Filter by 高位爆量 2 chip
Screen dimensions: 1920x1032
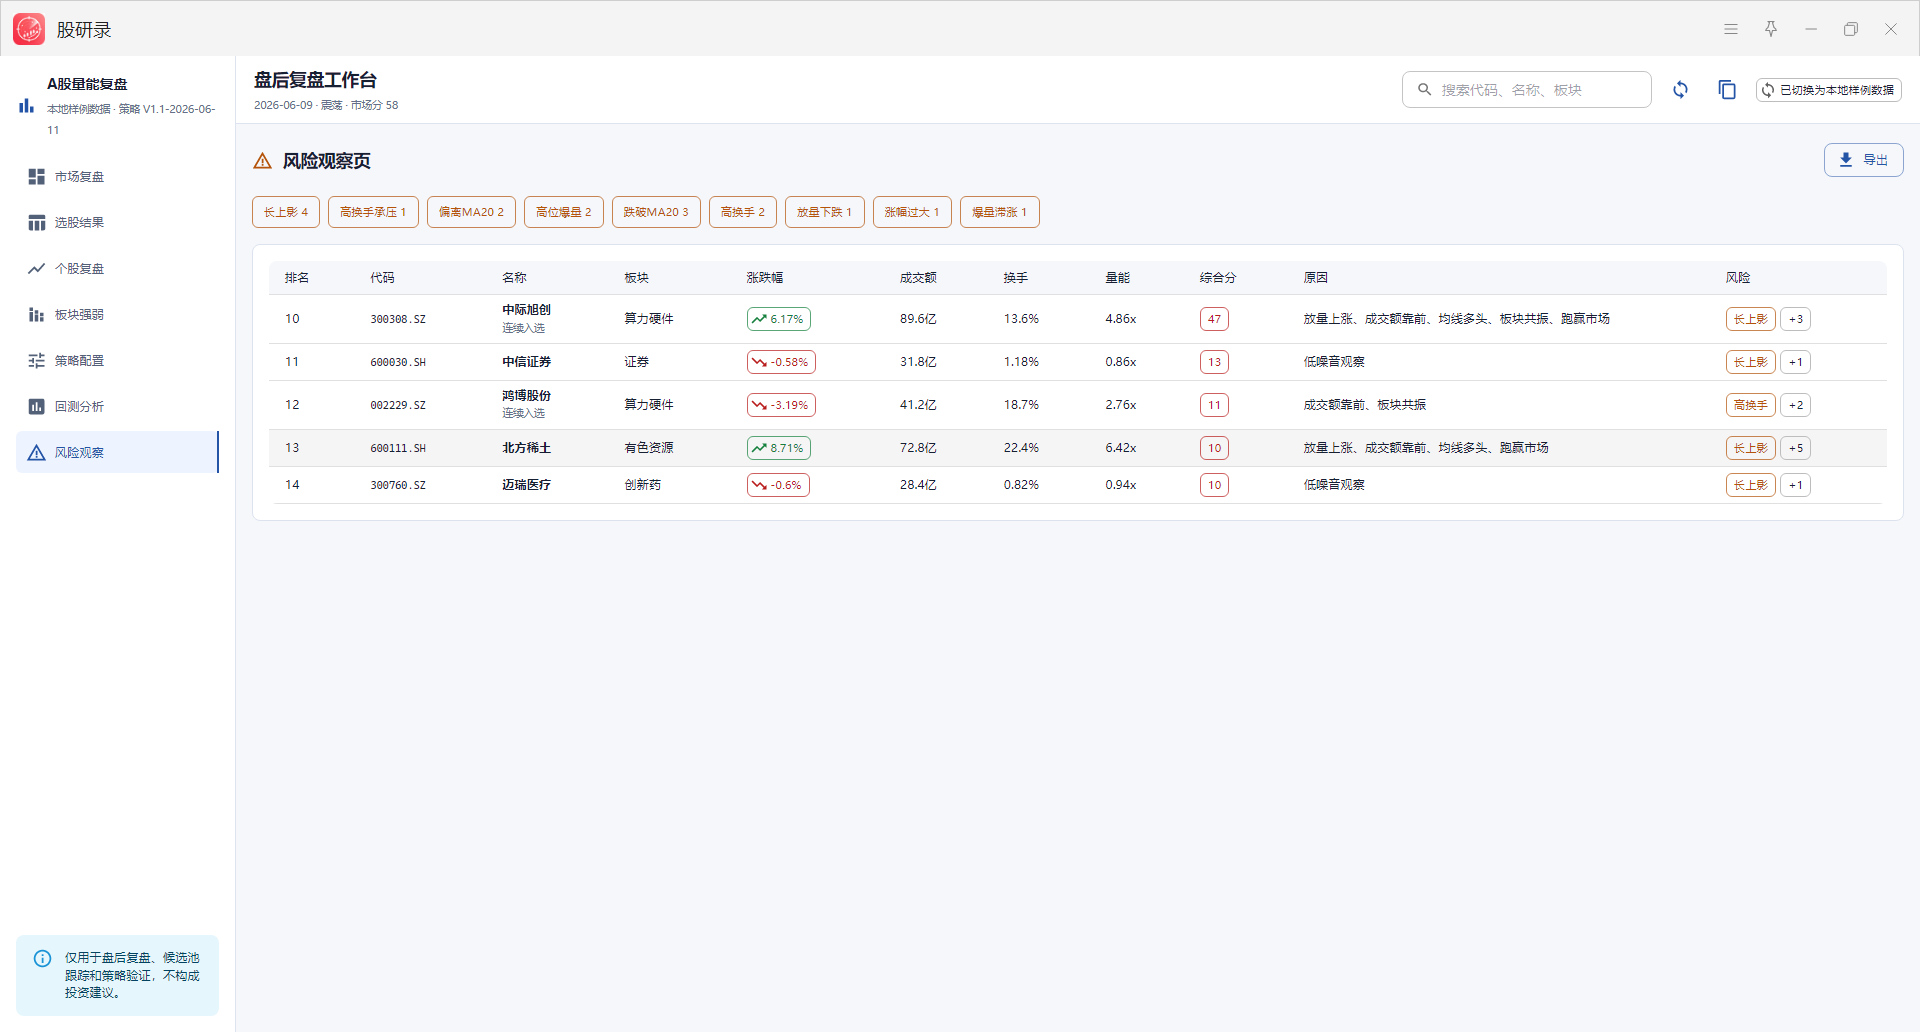(564, 212)
